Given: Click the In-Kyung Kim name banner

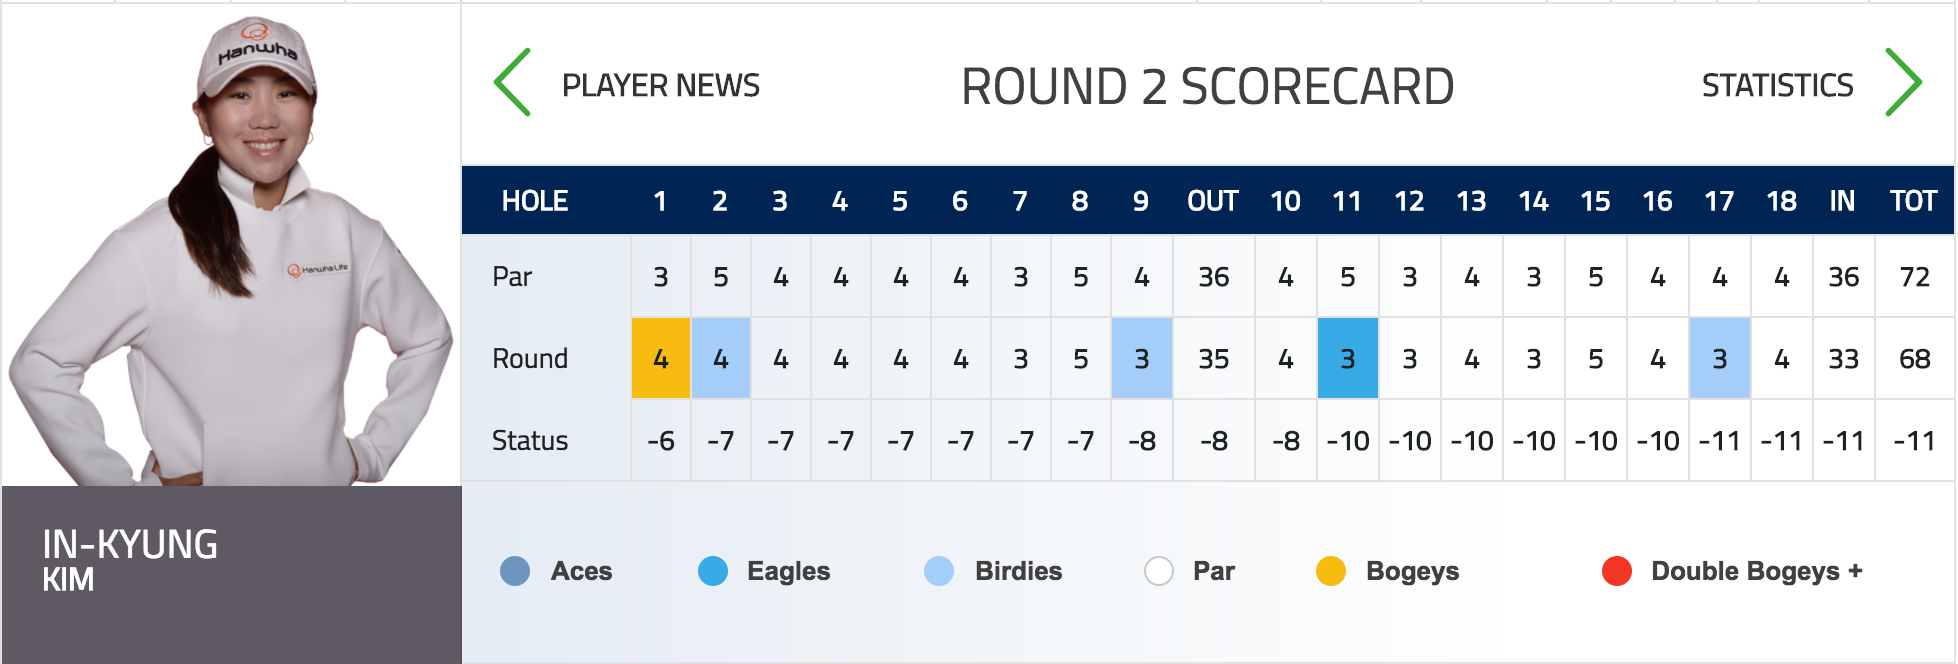Looking at the screenshot, I should point(231,574).
